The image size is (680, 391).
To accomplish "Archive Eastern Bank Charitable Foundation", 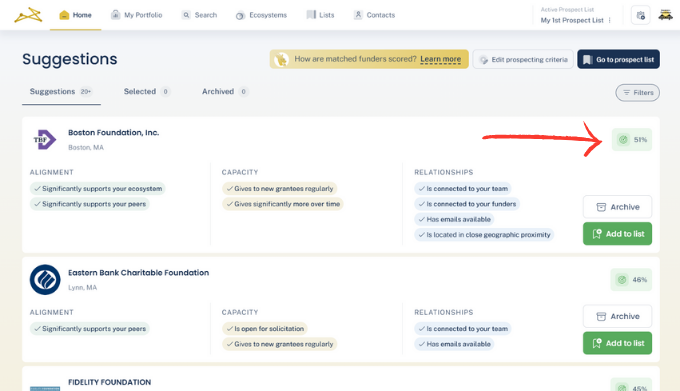I will point(618,316).
